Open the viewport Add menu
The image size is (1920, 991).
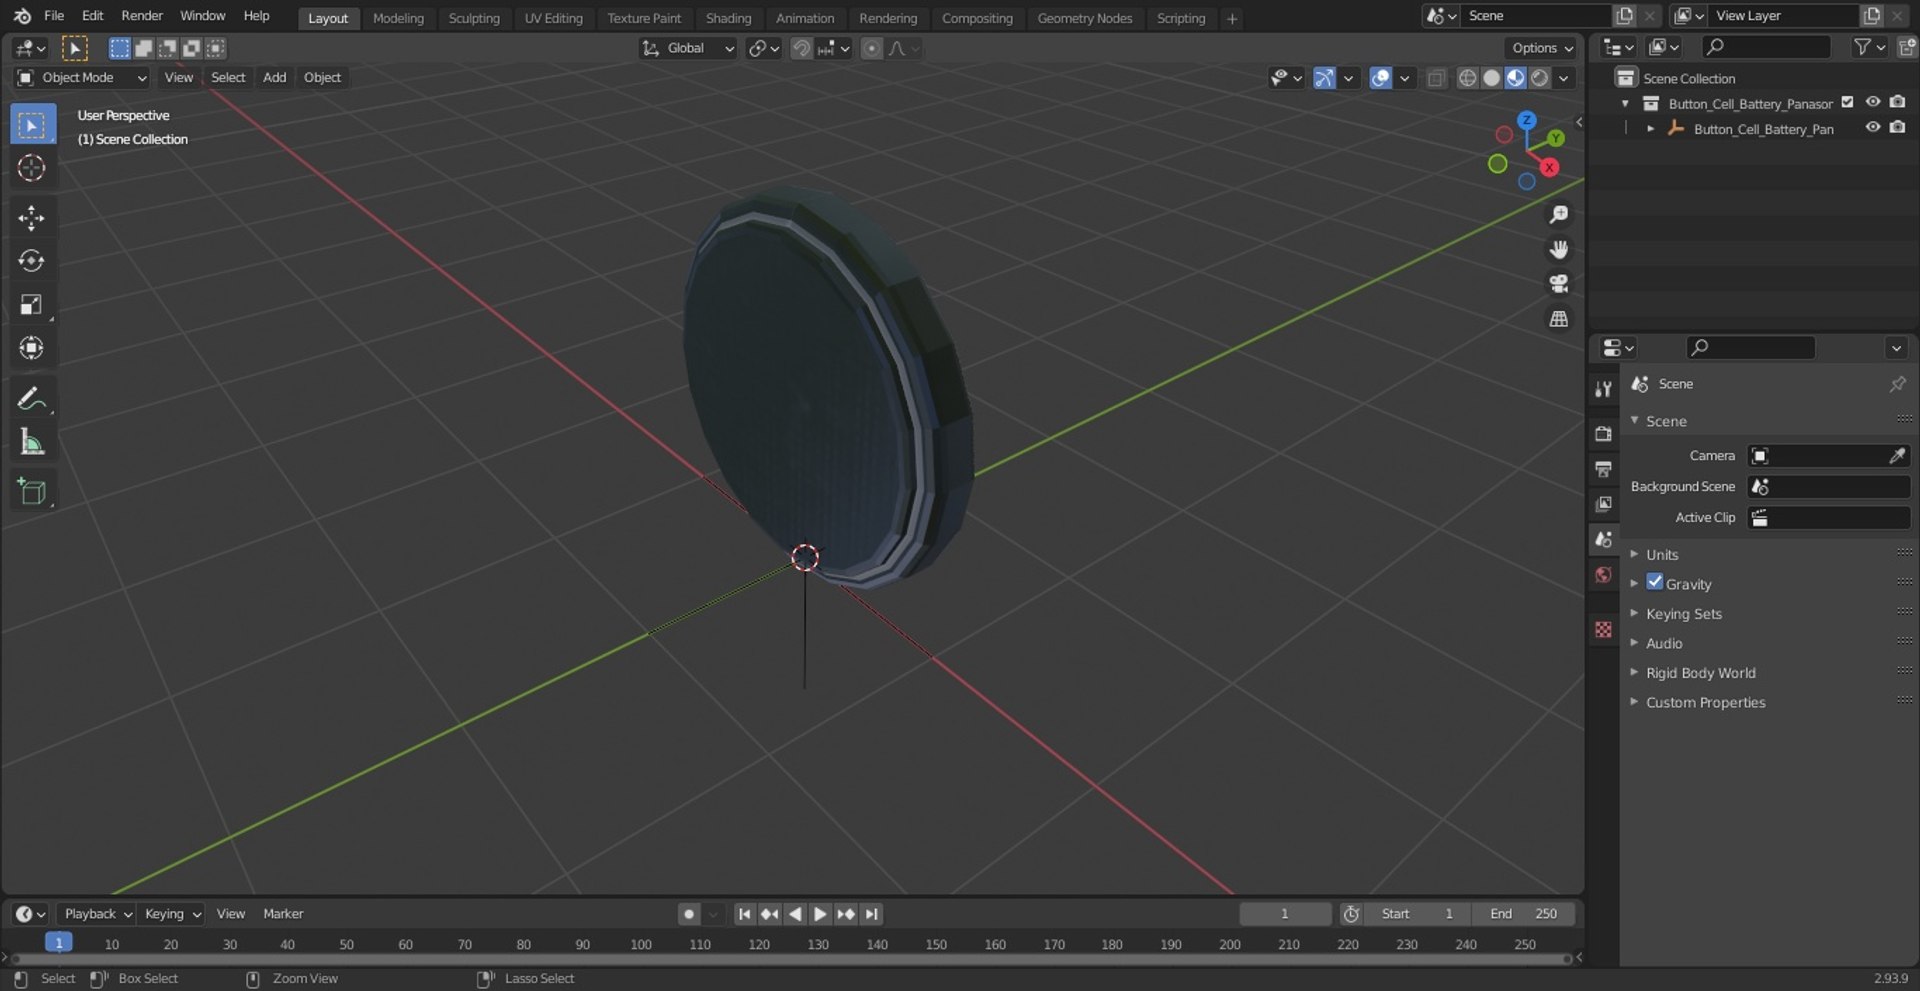click(x=274, y=78)
